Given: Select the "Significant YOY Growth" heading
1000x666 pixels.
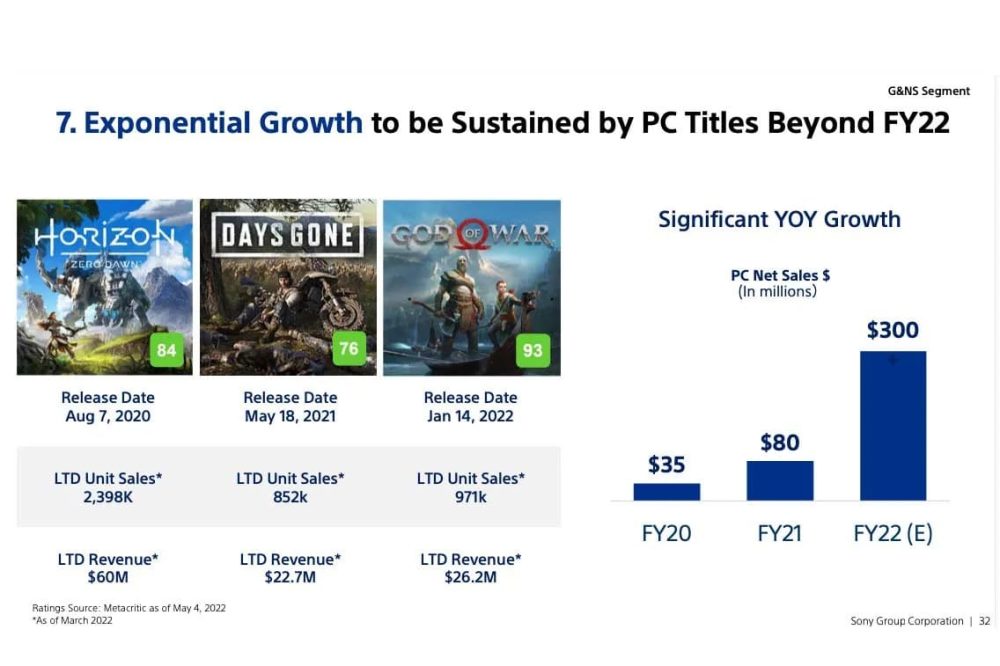Looking at the screenshot, I should click(x=779, y=219).
